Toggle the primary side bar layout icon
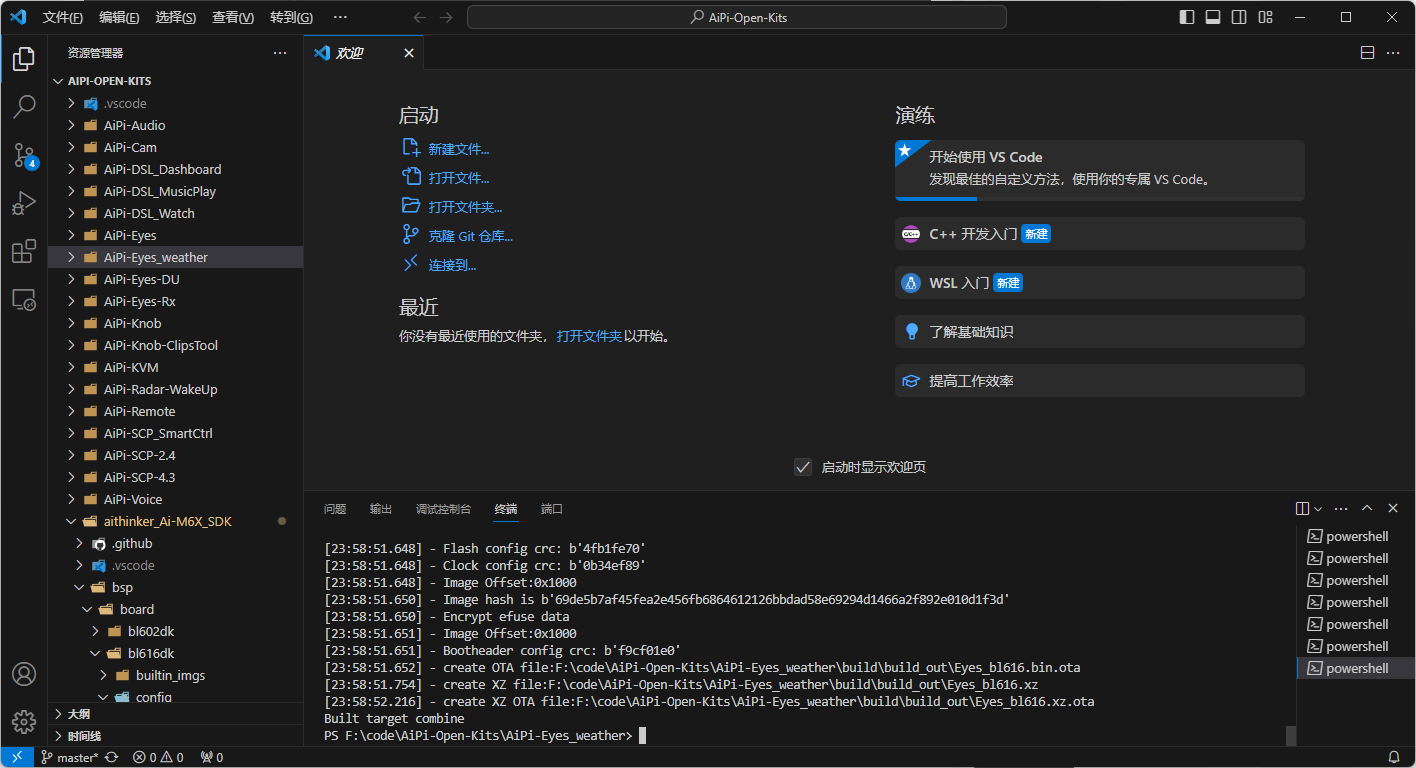 click(x=1187, y=17)
